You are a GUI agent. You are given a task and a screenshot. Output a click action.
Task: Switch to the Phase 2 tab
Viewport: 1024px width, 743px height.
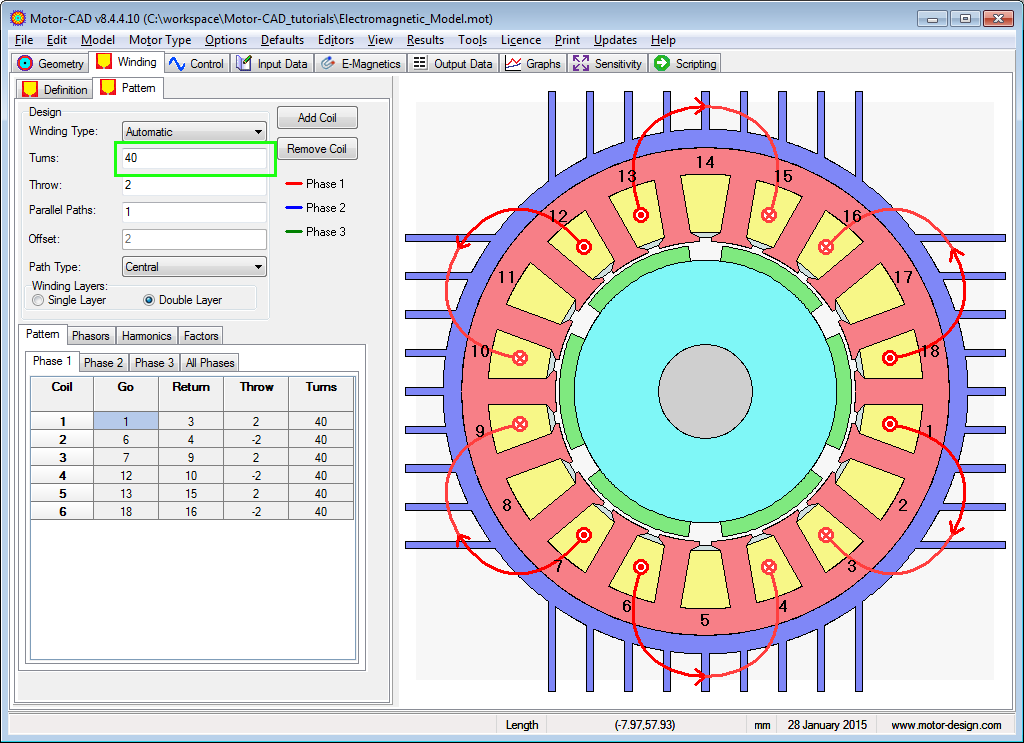[104, 362]
